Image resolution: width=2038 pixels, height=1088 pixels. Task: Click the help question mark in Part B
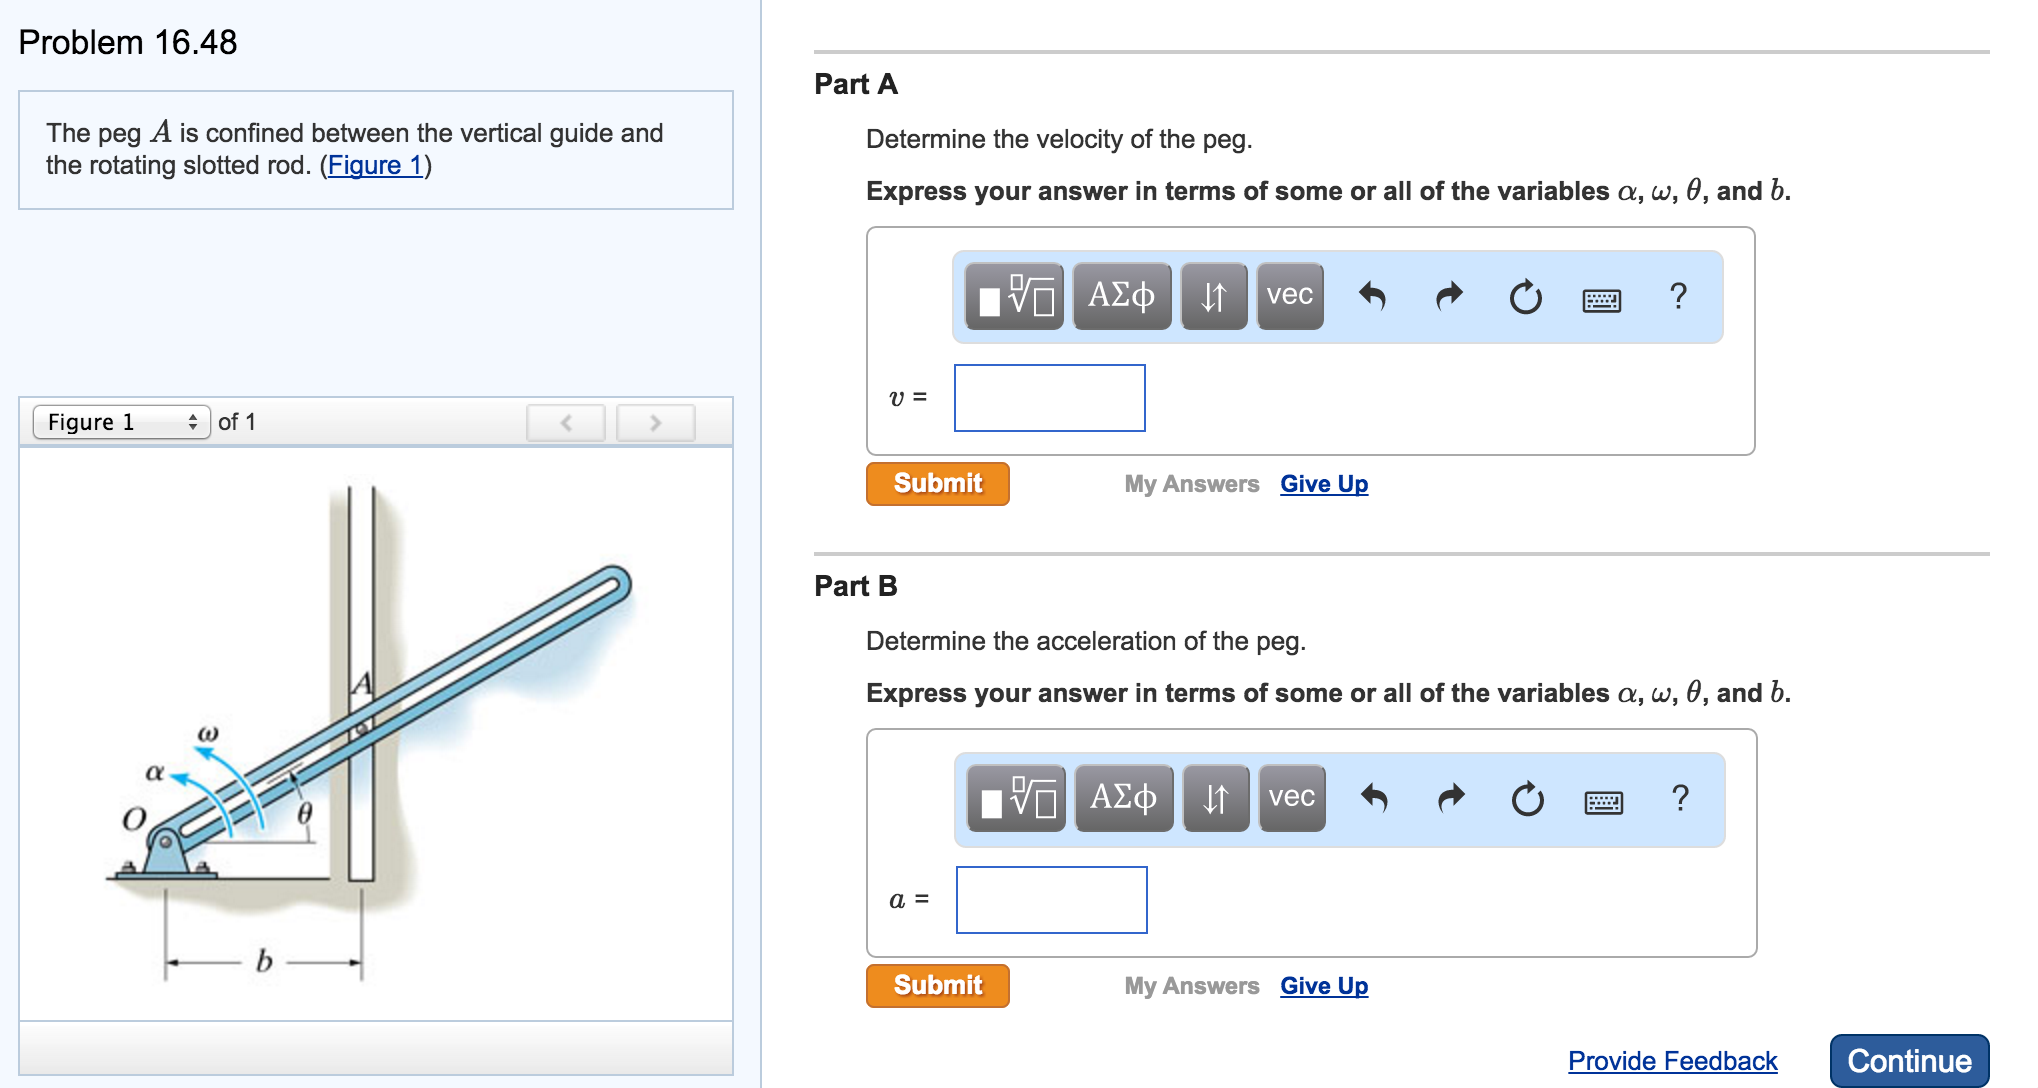[x=1679, y=798]
